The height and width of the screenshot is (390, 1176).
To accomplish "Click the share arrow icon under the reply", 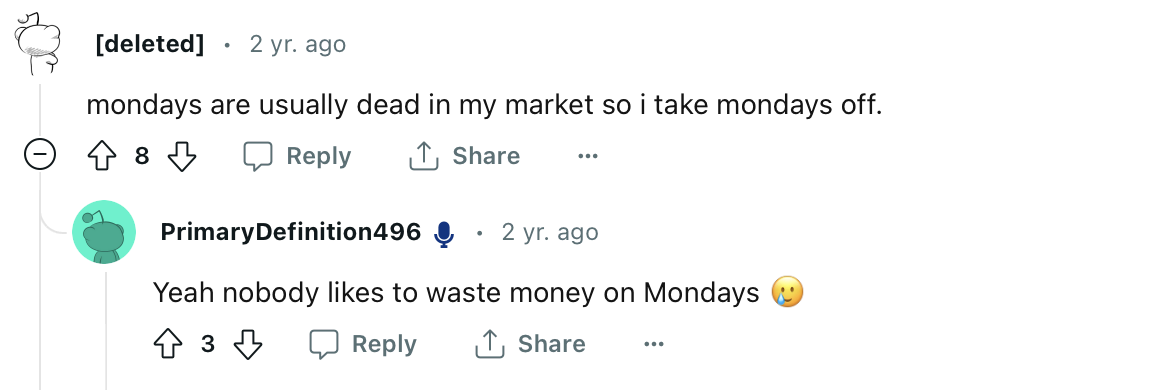I will click(x=488, y=344).
